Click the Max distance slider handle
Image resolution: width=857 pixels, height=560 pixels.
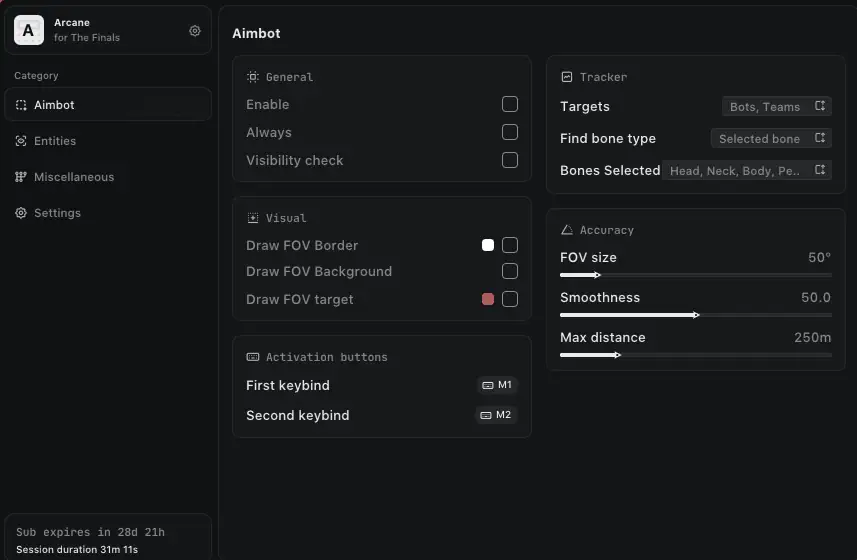pyautogui.click(x=618, y=355)
